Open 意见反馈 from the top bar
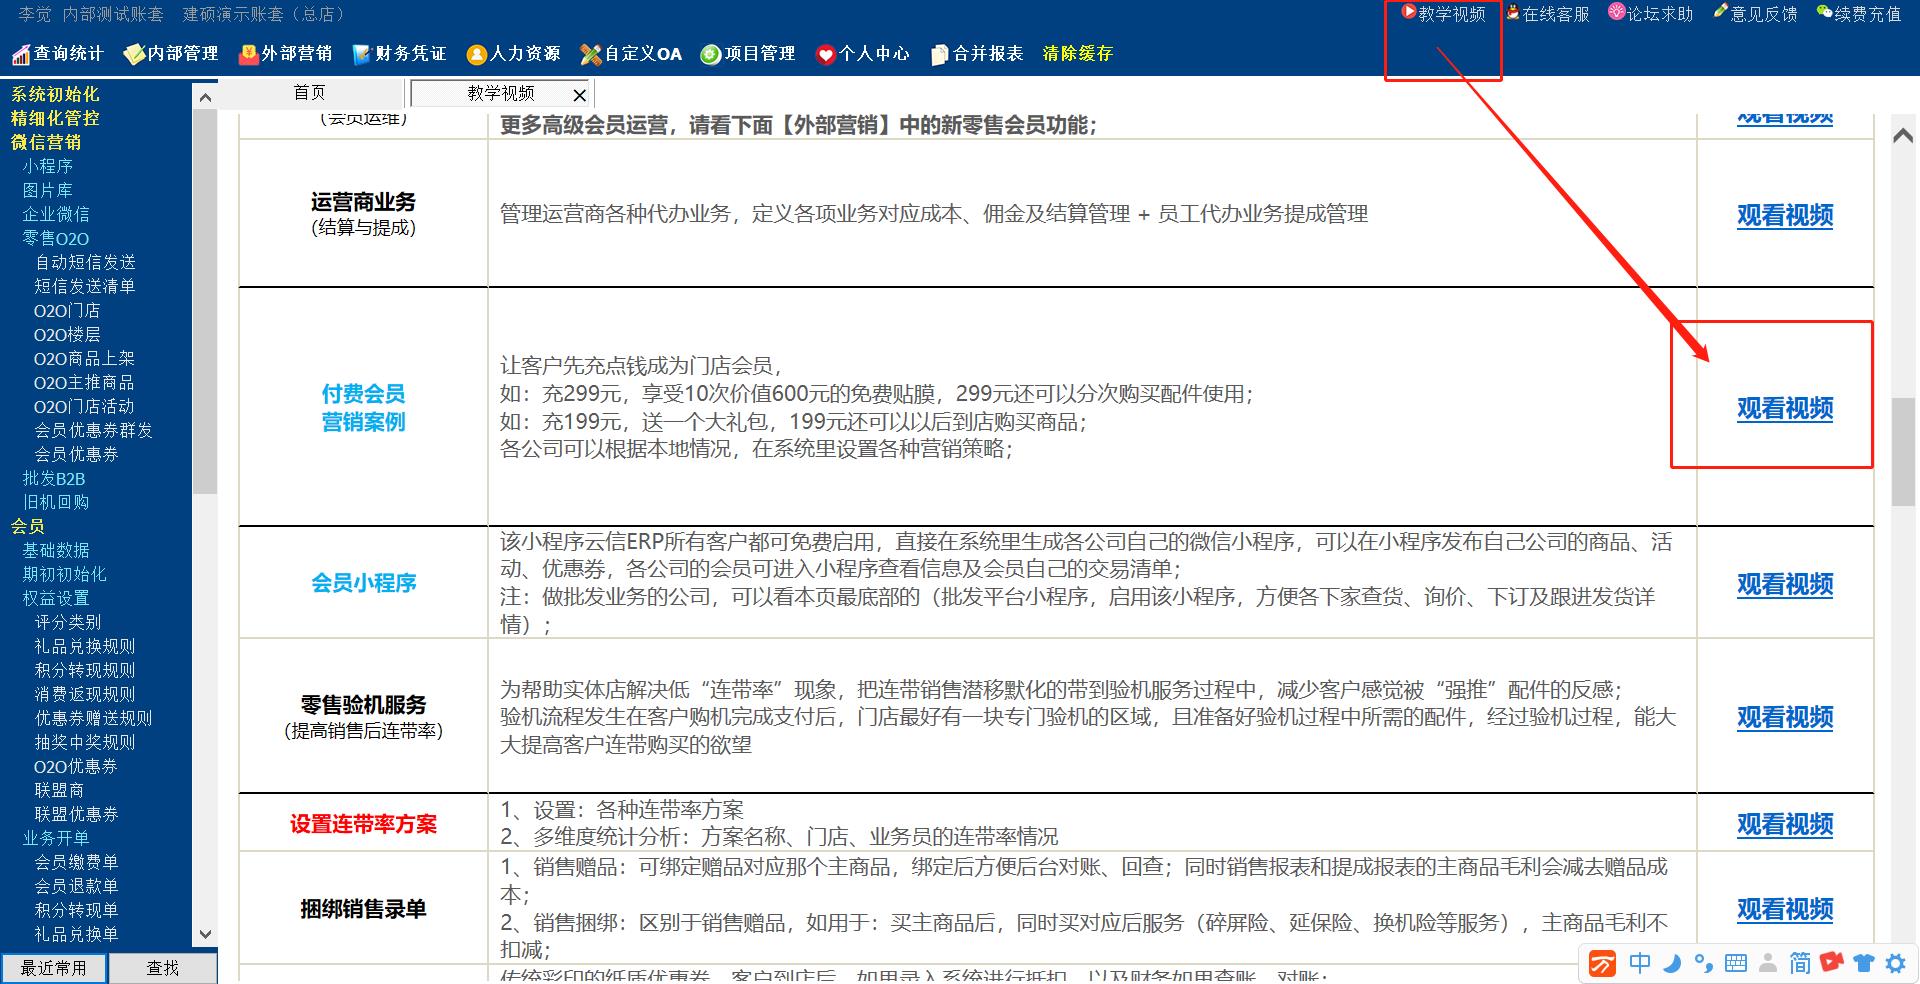1920x984 pixels. (1755, 14)
